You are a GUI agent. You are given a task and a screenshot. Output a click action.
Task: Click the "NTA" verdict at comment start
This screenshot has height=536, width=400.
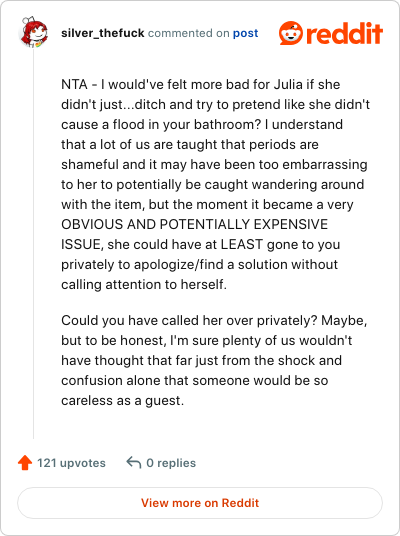[x=74, y=84]
